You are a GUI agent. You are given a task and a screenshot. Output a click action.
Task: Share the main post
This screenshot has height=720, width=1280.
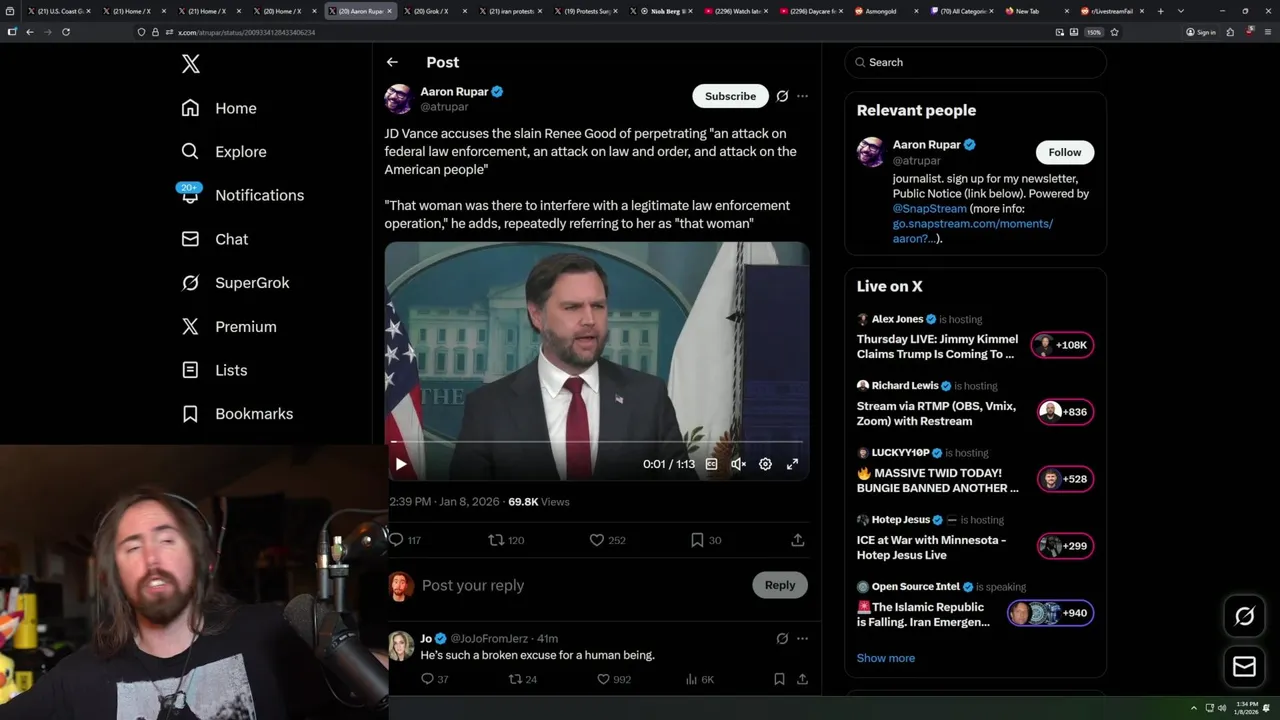797,540
